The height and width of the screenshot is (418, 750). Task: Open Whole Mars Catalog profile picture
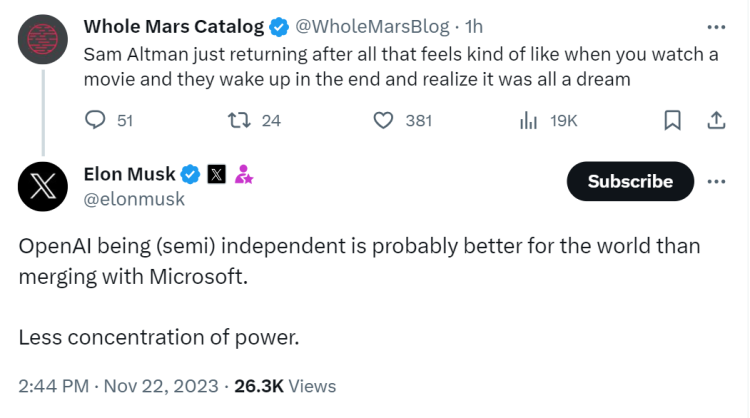42,40
